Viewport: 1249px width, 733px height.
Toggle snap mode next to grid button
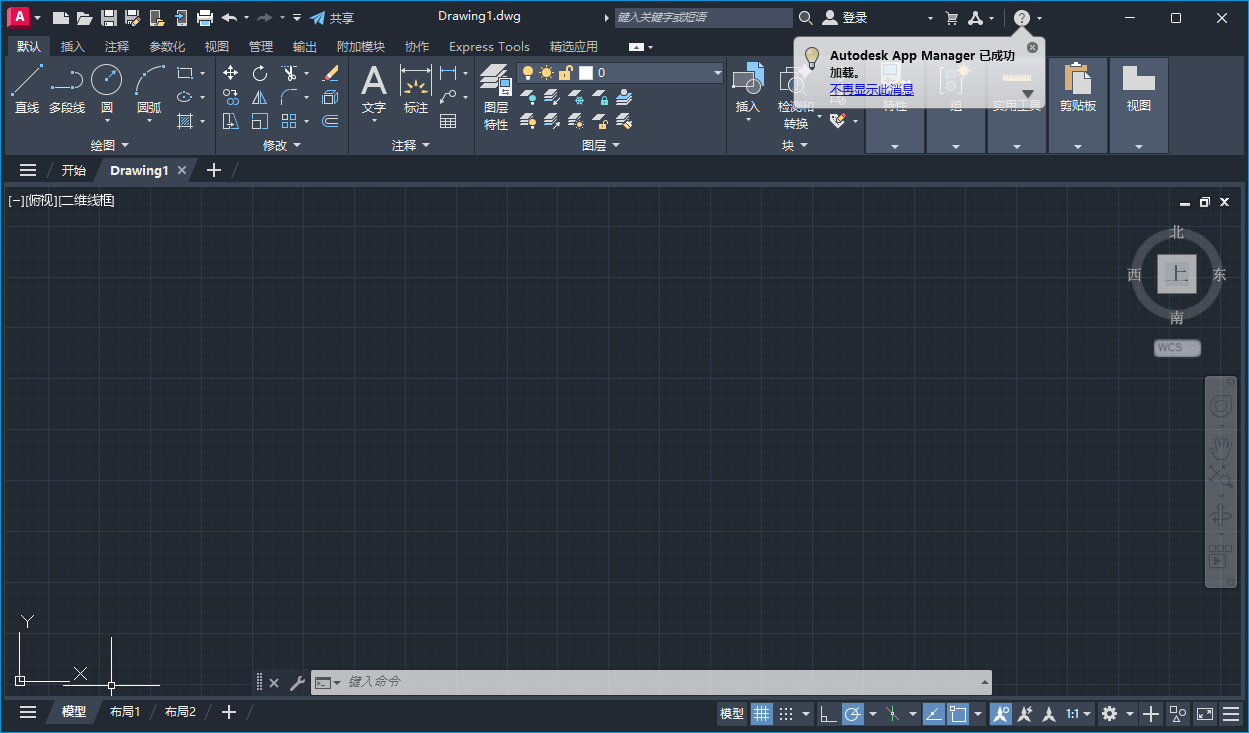787,713
